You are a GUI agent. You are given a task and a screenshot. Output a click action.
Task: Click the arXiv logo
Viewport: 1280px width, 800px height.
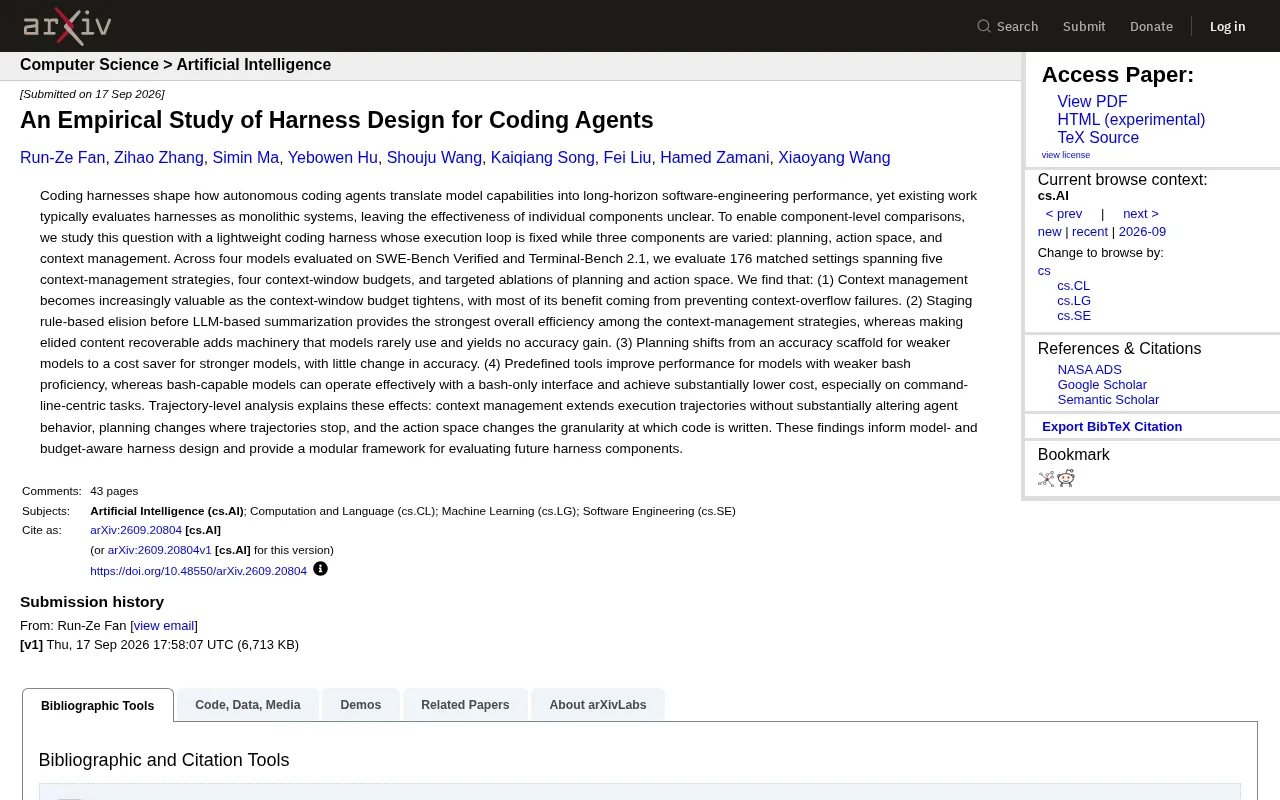point(67,26)
